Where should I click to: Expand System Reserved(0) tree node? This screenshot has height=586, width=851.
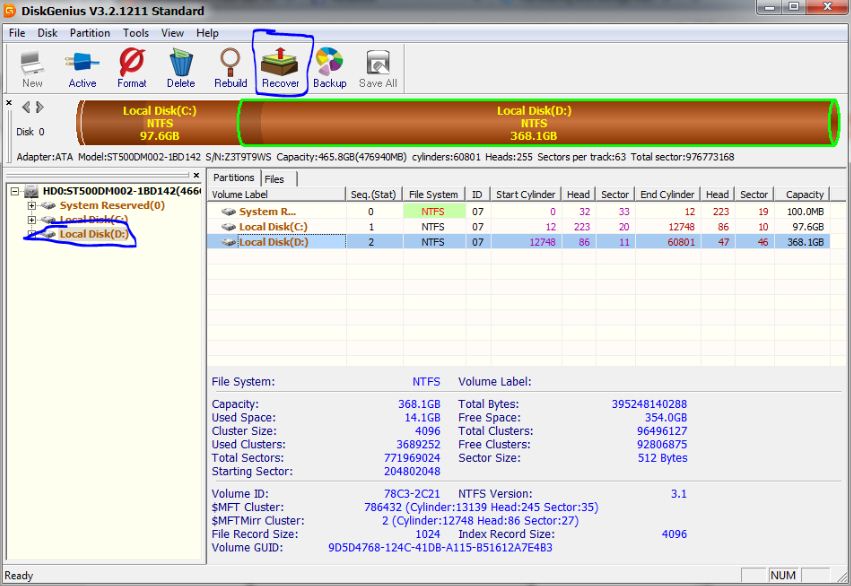[32, 206]
